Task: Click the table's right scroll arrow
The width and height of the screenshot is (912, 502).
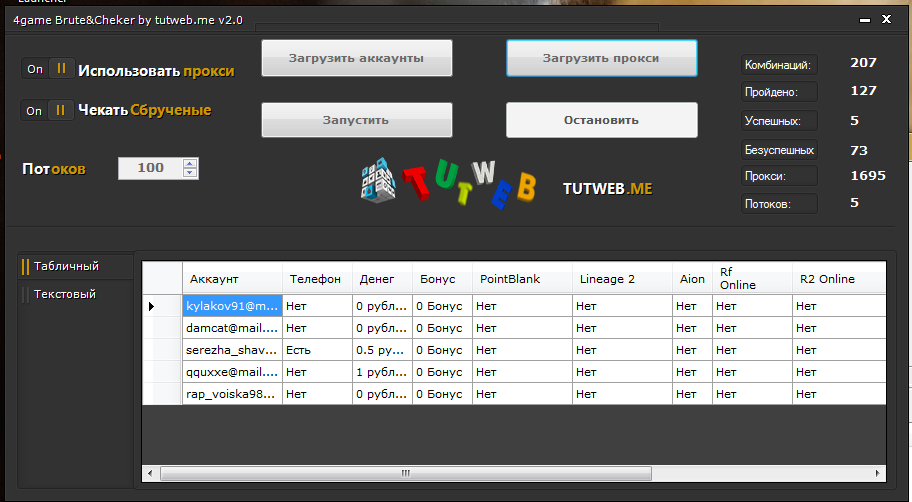Action: (x=878, y=473)
